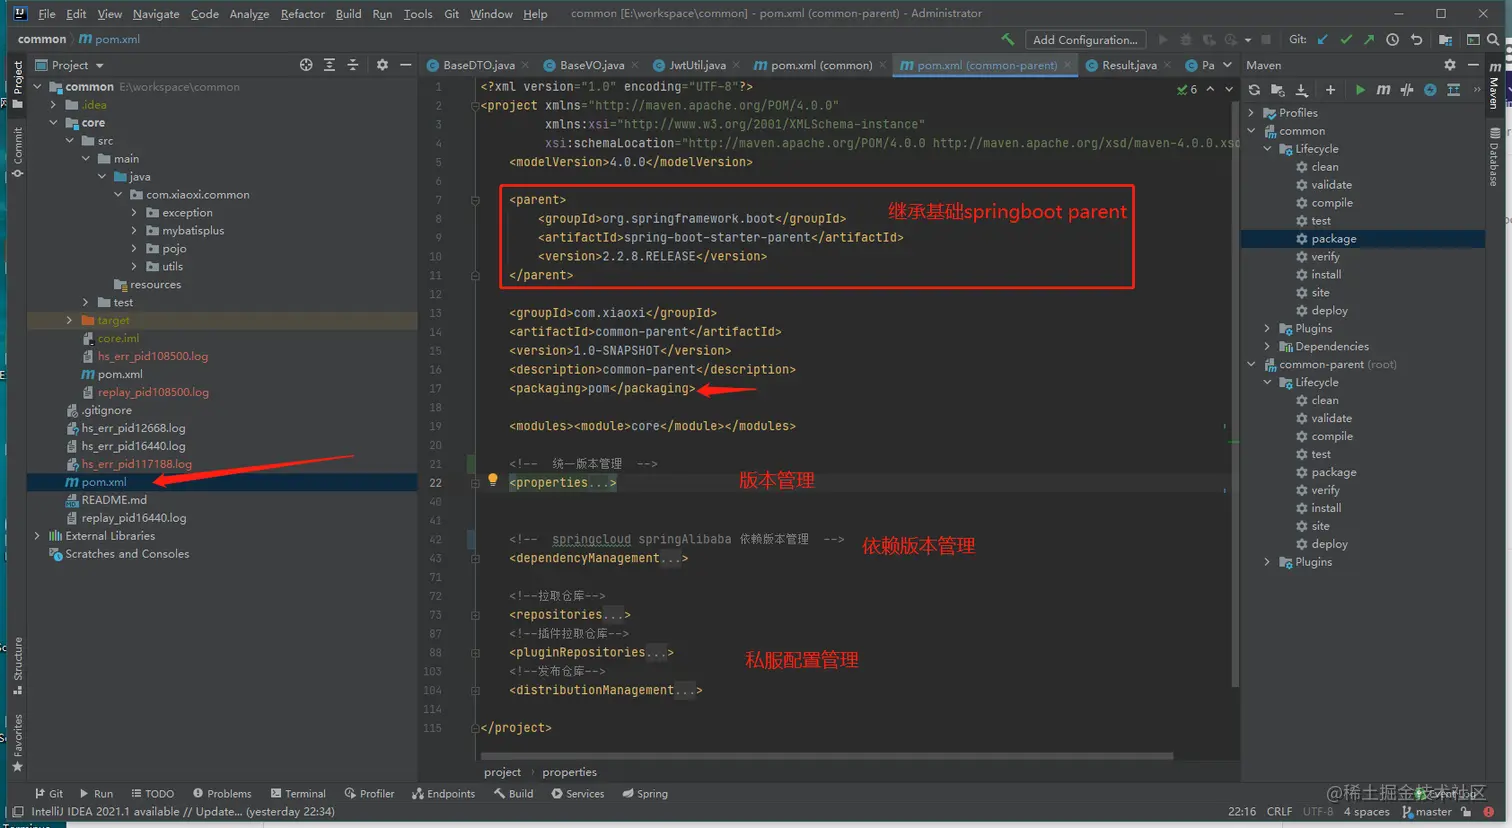
Task: Click Run Maven Build green play icon
Action: point(1360,90)
